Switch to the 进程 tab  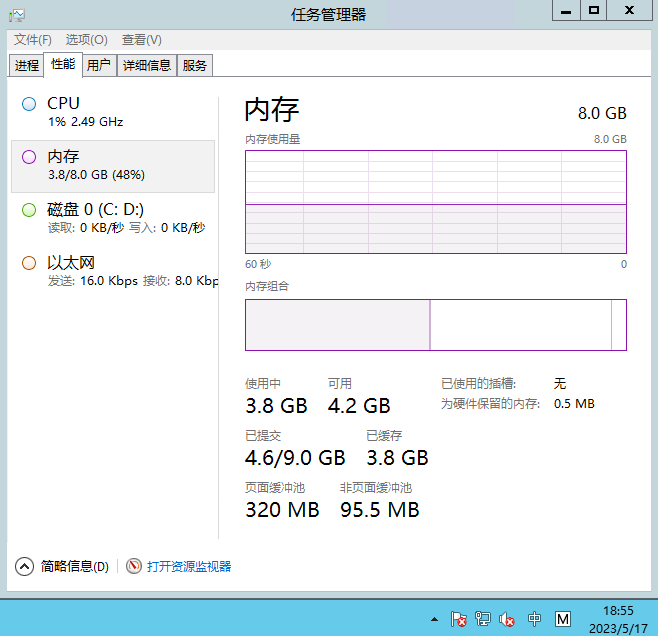(27, 66)
